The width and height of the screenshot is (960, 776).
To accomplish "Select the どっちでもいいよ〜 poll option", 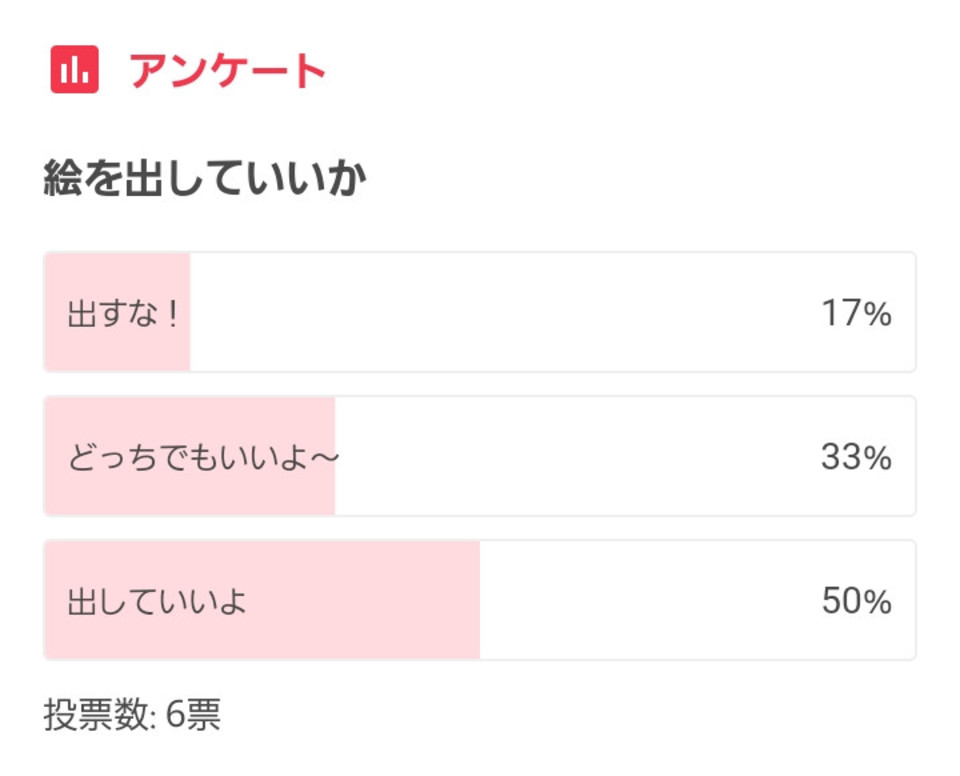I will point(480,456).
